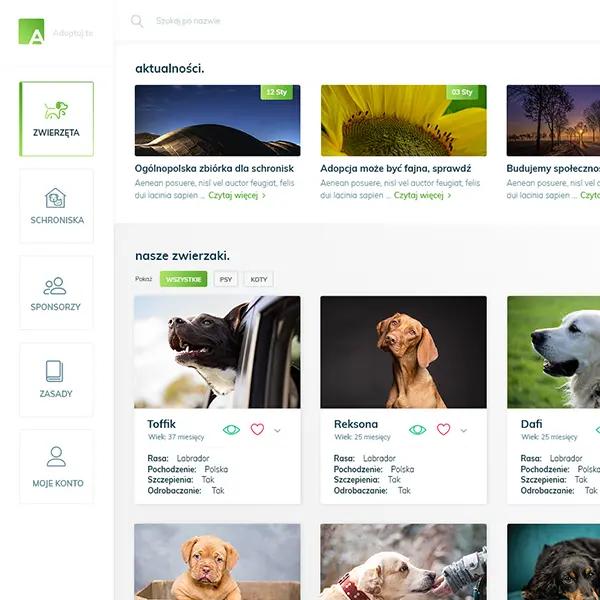Favorite Reksona with the heart icon
Viewport: 600px width, 600px height.
[443, 429]
